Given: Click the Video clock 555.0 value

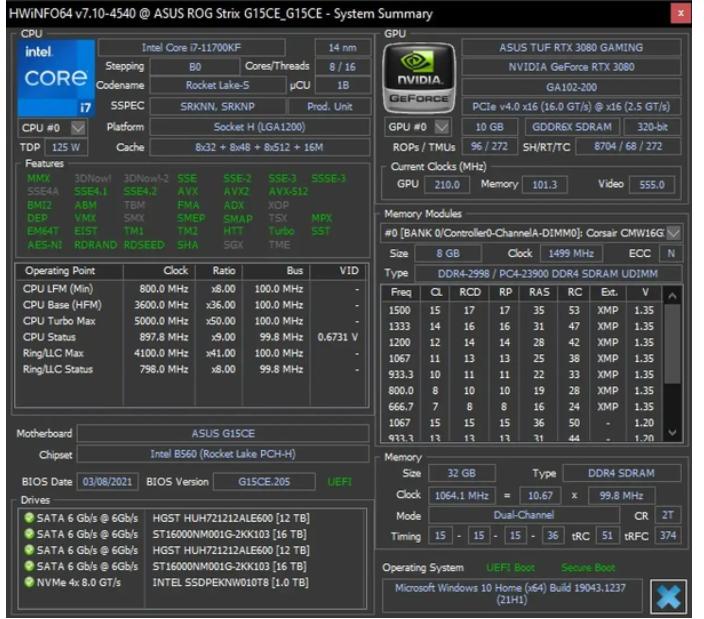Looking at the screenshot, I should click(x=651, y=184).
